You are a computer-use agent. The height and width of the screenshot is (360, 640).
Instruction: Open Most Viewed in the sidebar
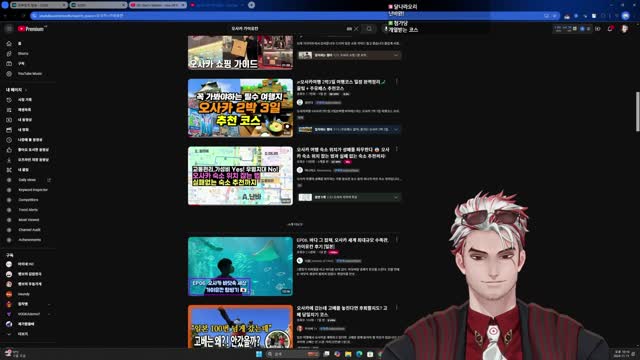(28, 220)
